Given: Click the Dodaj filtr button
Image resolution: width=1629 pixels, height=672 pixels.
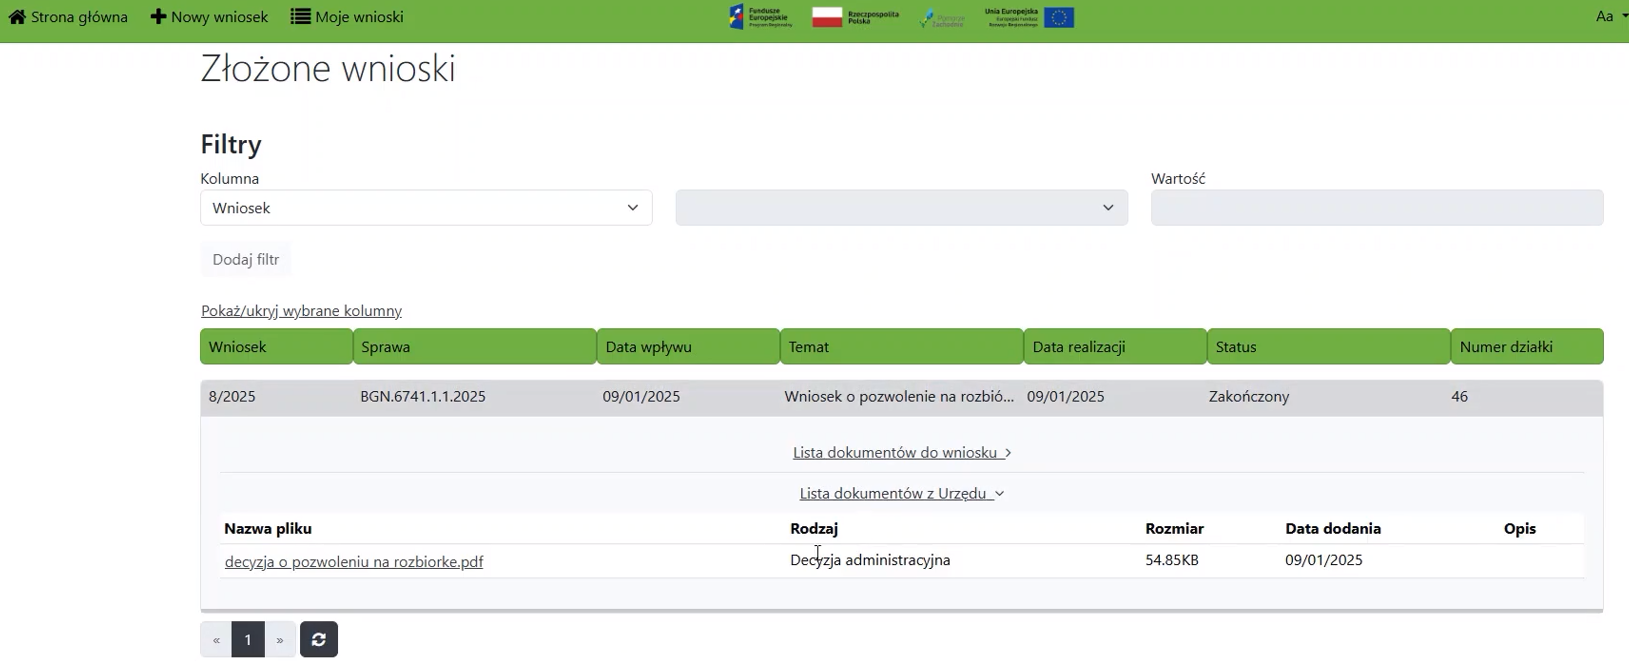Looking at the screenshot, I should point(246,260).
